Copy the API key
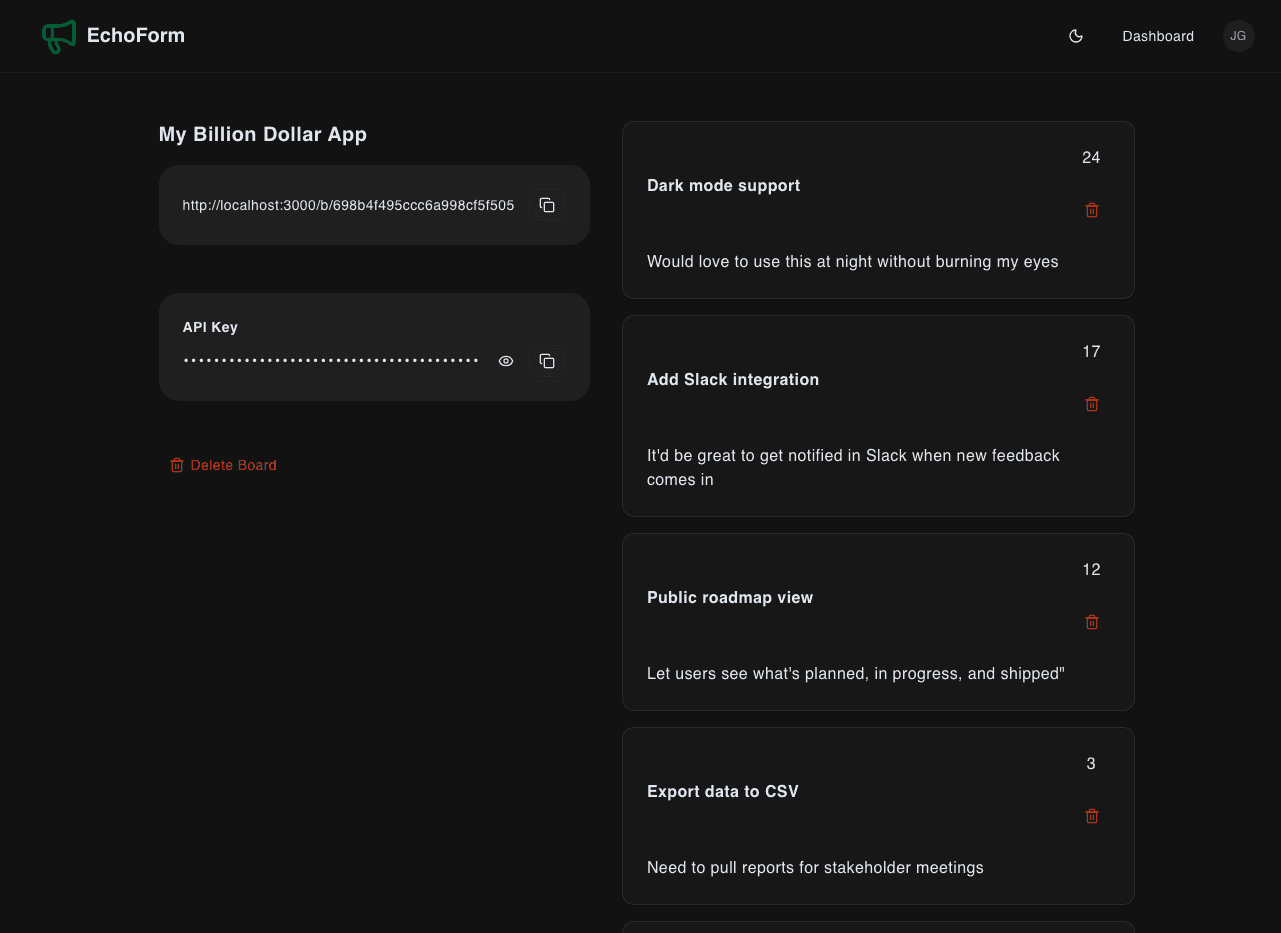Viewport: 1281px width, 933px height. tap(547, 361)
